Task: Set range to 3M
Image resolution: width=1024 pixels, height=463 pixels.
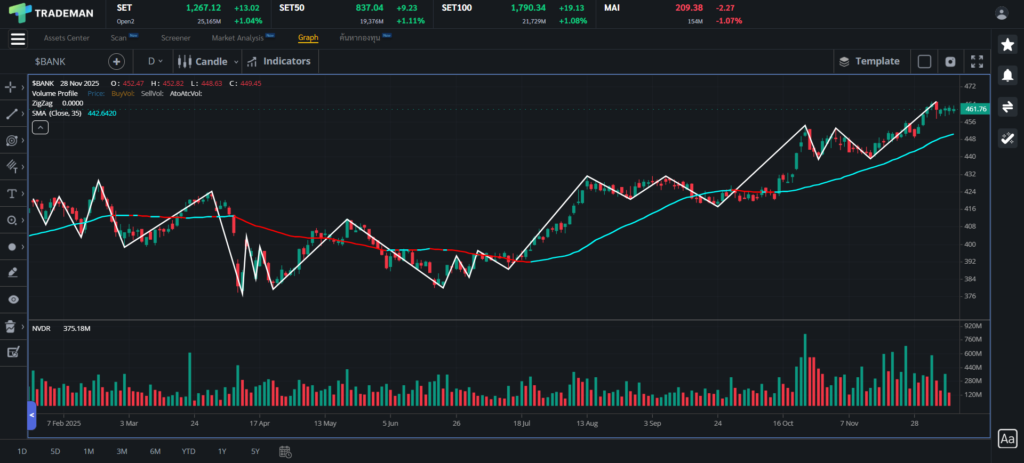Action: (x=122, y=451)
